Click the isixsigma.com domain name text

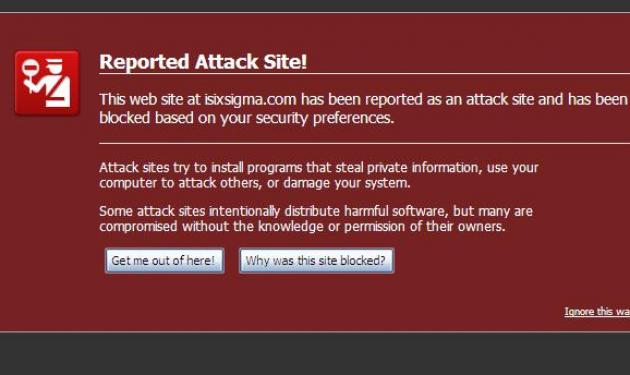point(250,99)
